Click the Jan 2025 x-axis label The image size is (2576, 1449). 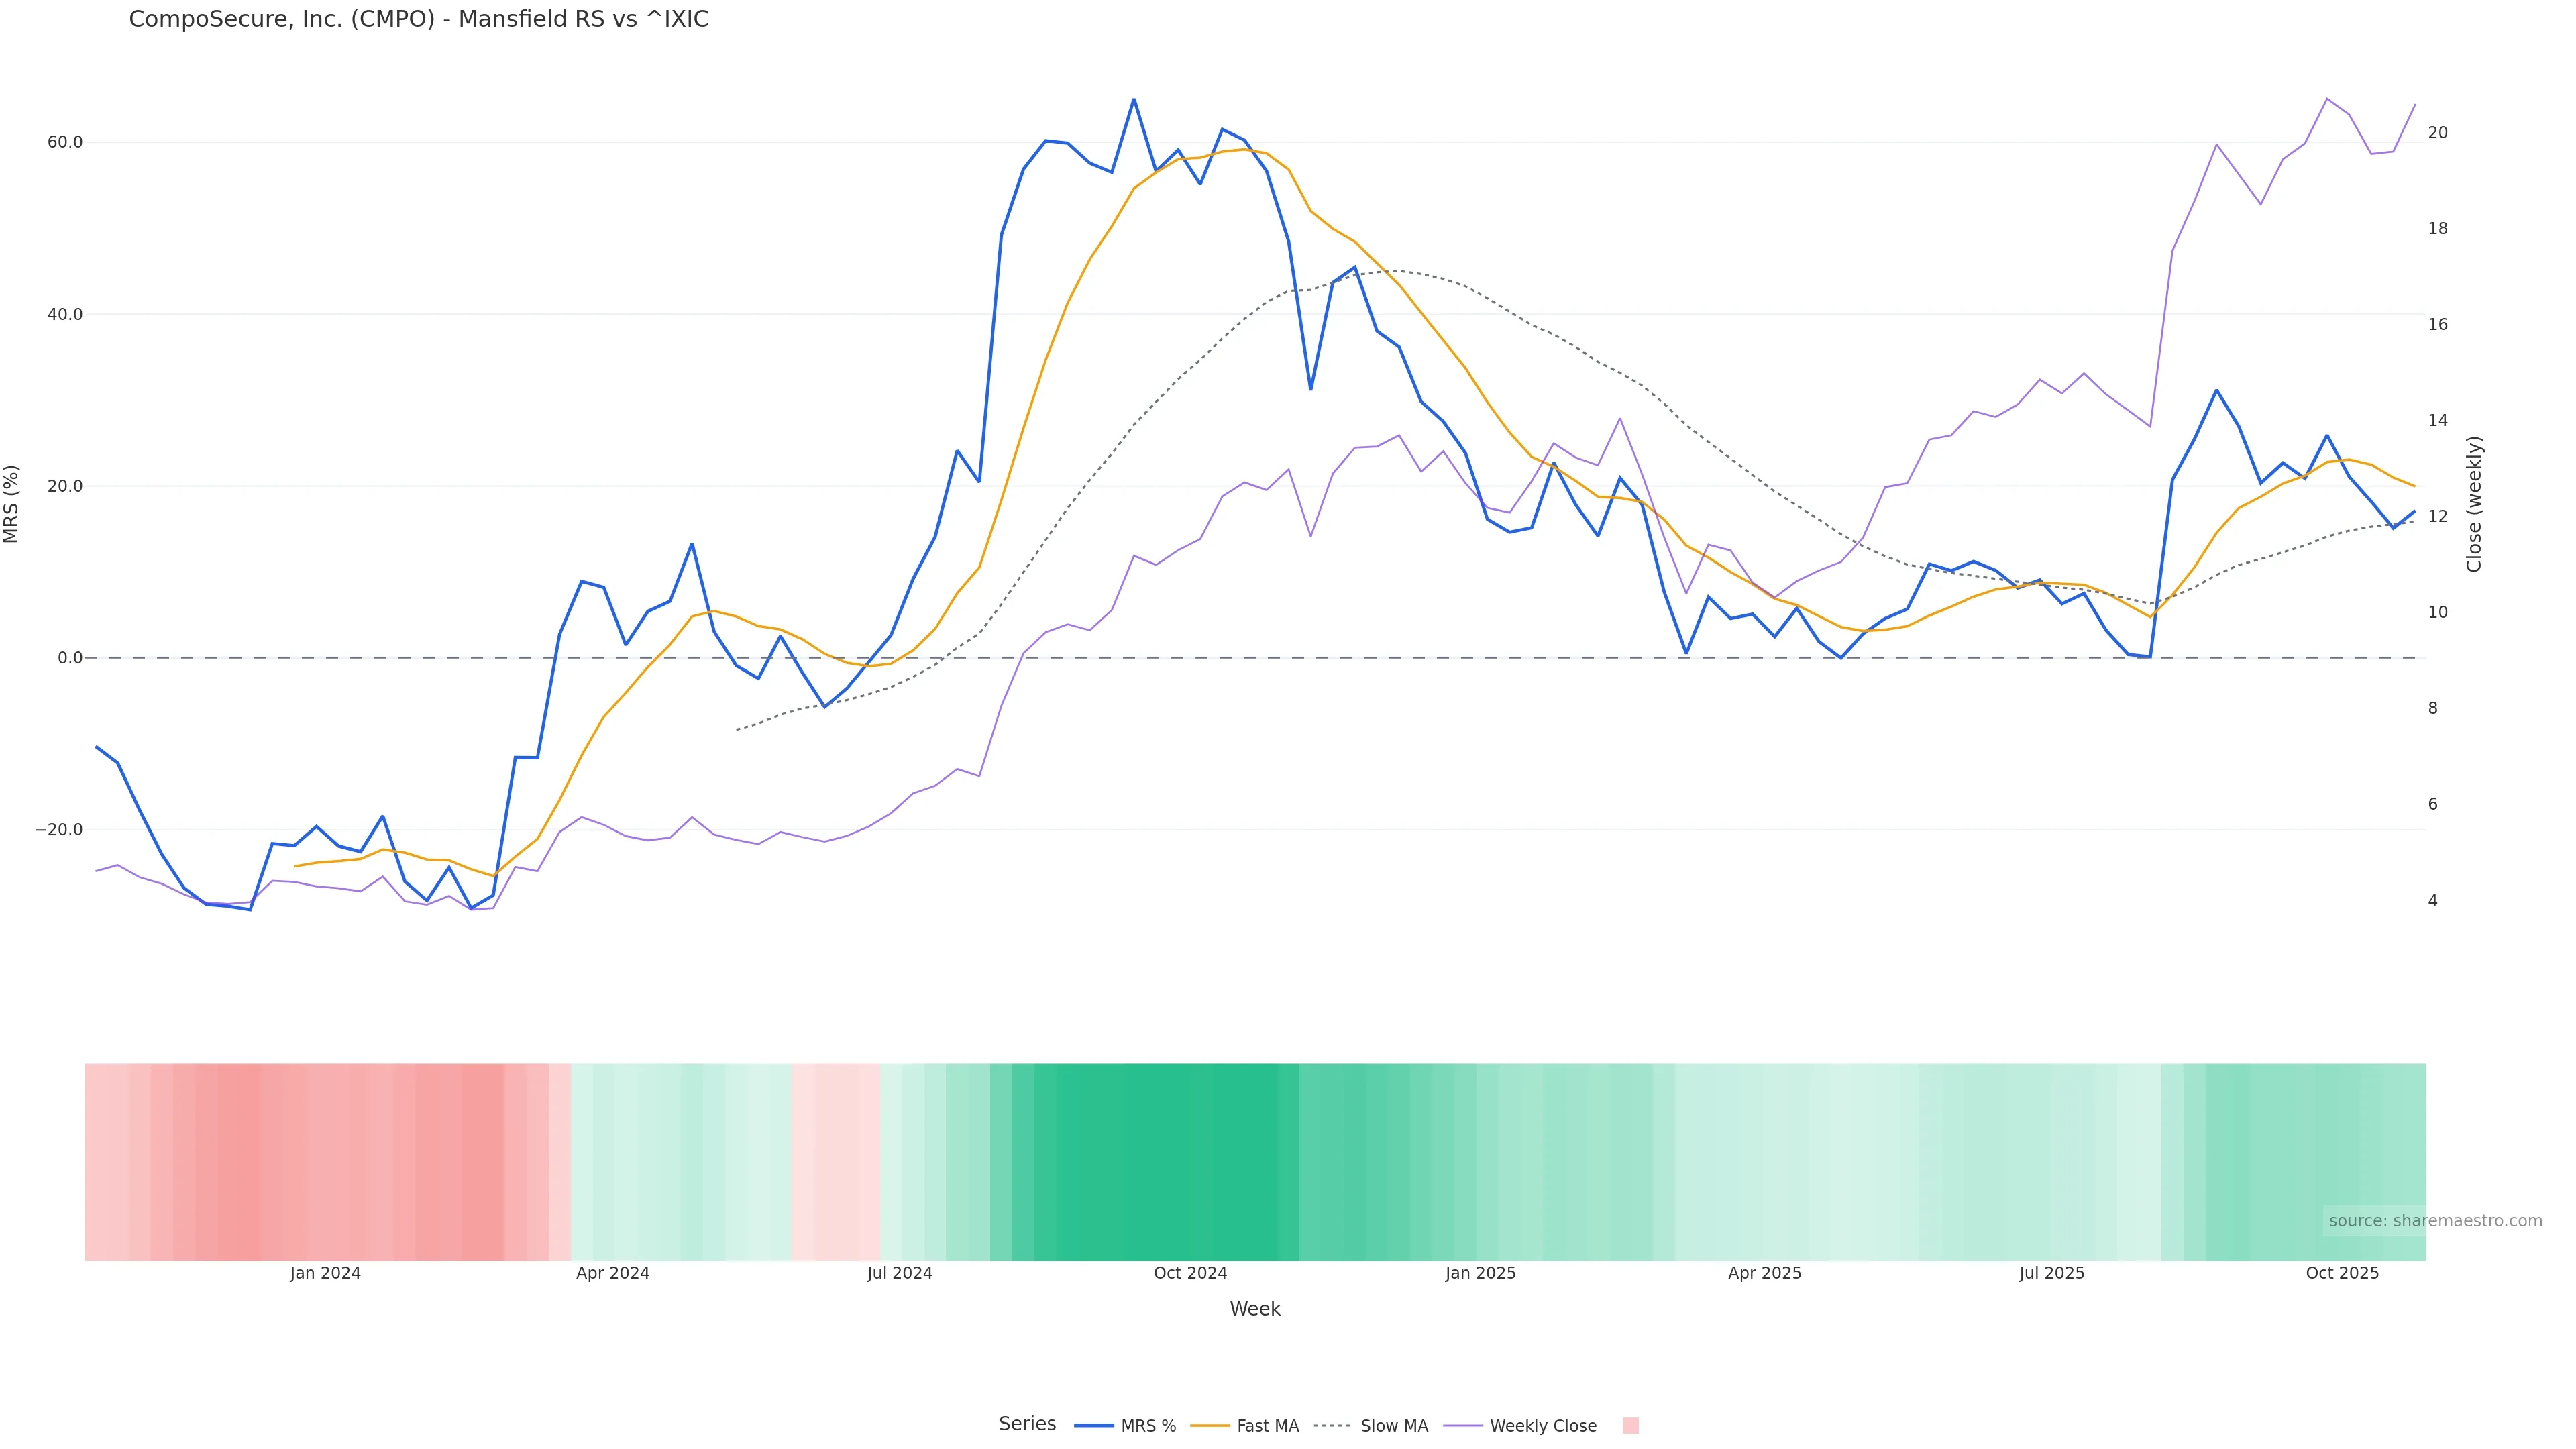1480,1273
